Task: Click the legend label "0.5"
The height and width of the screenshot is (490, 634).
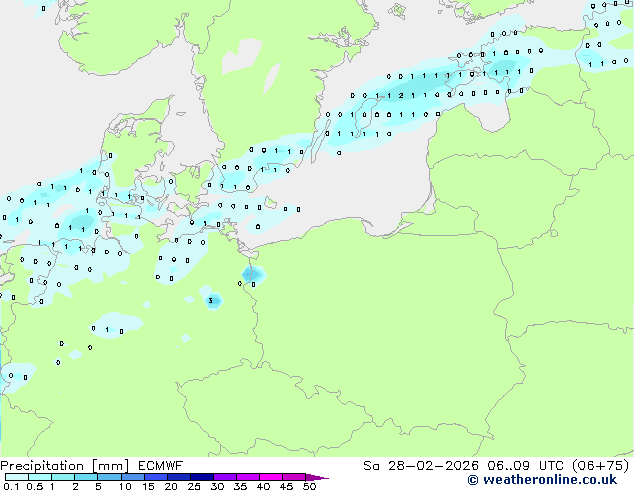Action: tap(35, 486)
